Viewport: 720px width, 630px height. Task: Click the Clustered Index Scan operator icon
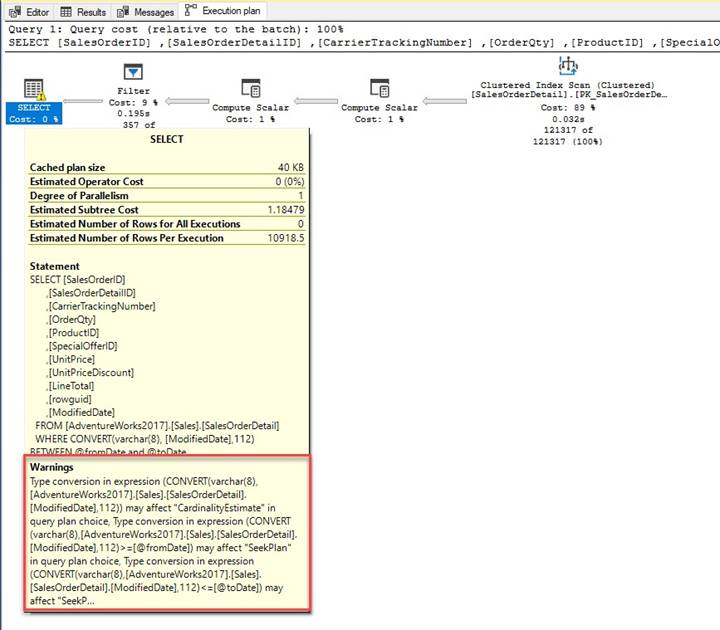click(x=568, y=66)
